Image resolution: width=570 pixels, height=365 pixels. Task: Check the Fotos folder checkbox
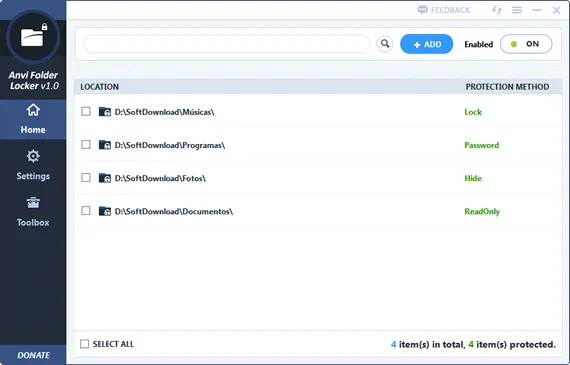pos(86,177)
